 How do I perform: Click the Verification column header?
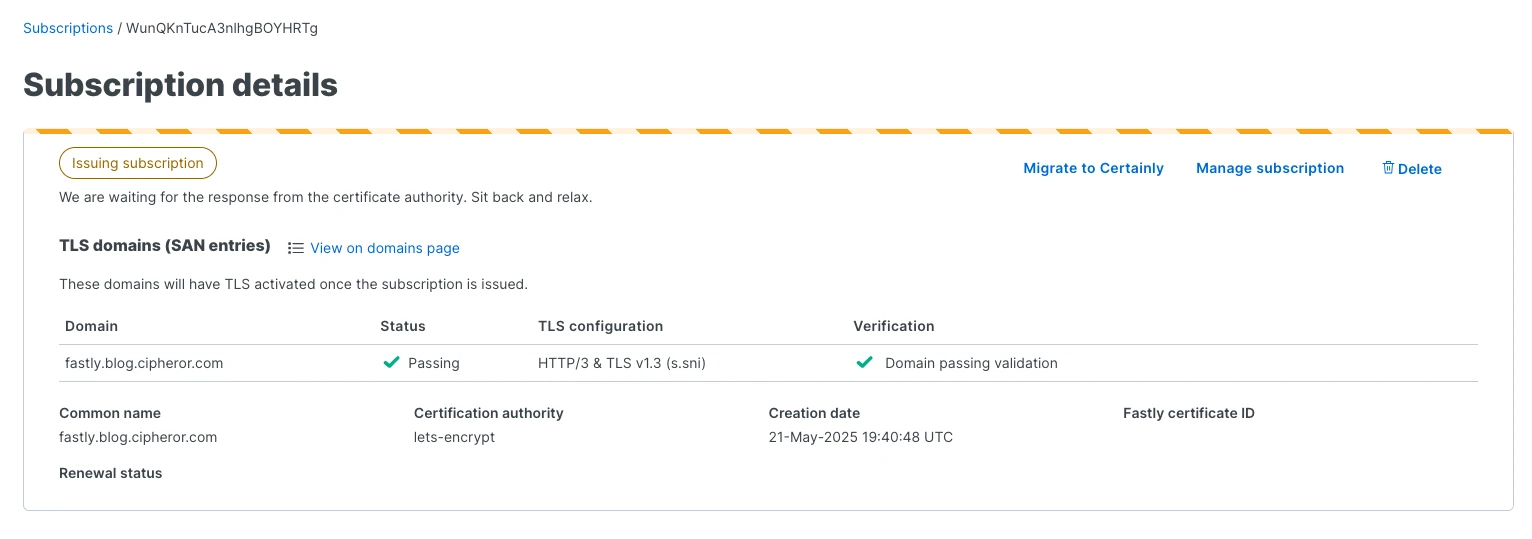click(x=893, y=326)
